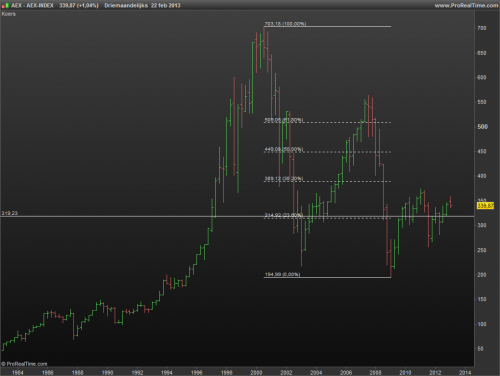The image size is (500, 376).
Task: Click the '319,23' horizontal line label
Action: click(10, 213)
